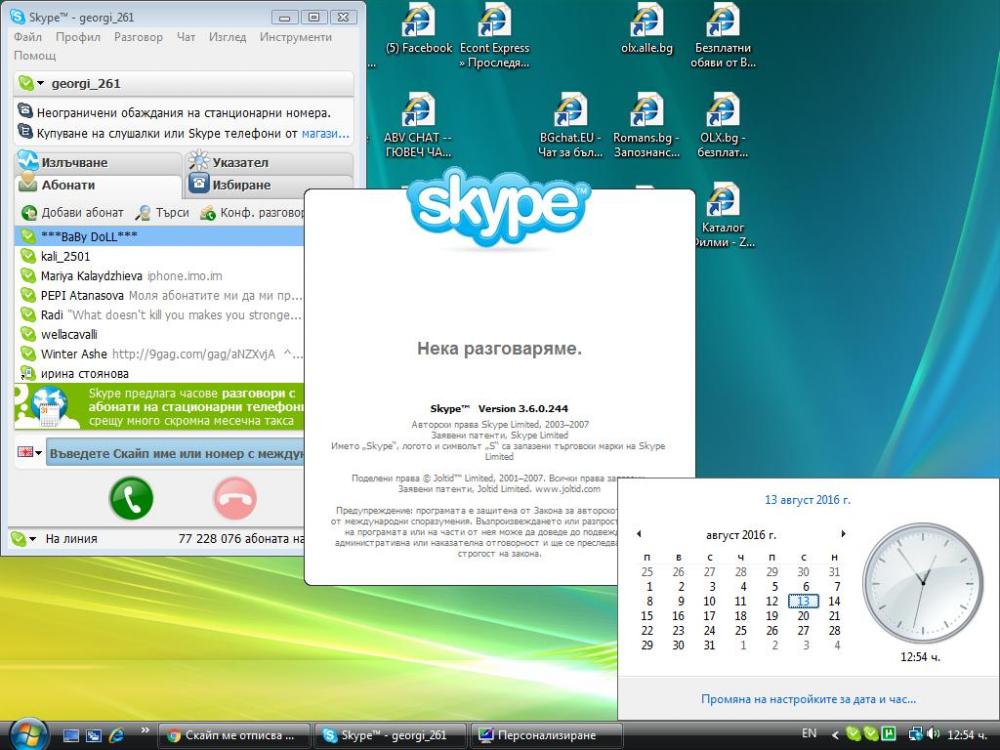This screenshot has width=1000, height=750.
Task: Click the Skype landline subscription green banner
Action: click(159, 406)
